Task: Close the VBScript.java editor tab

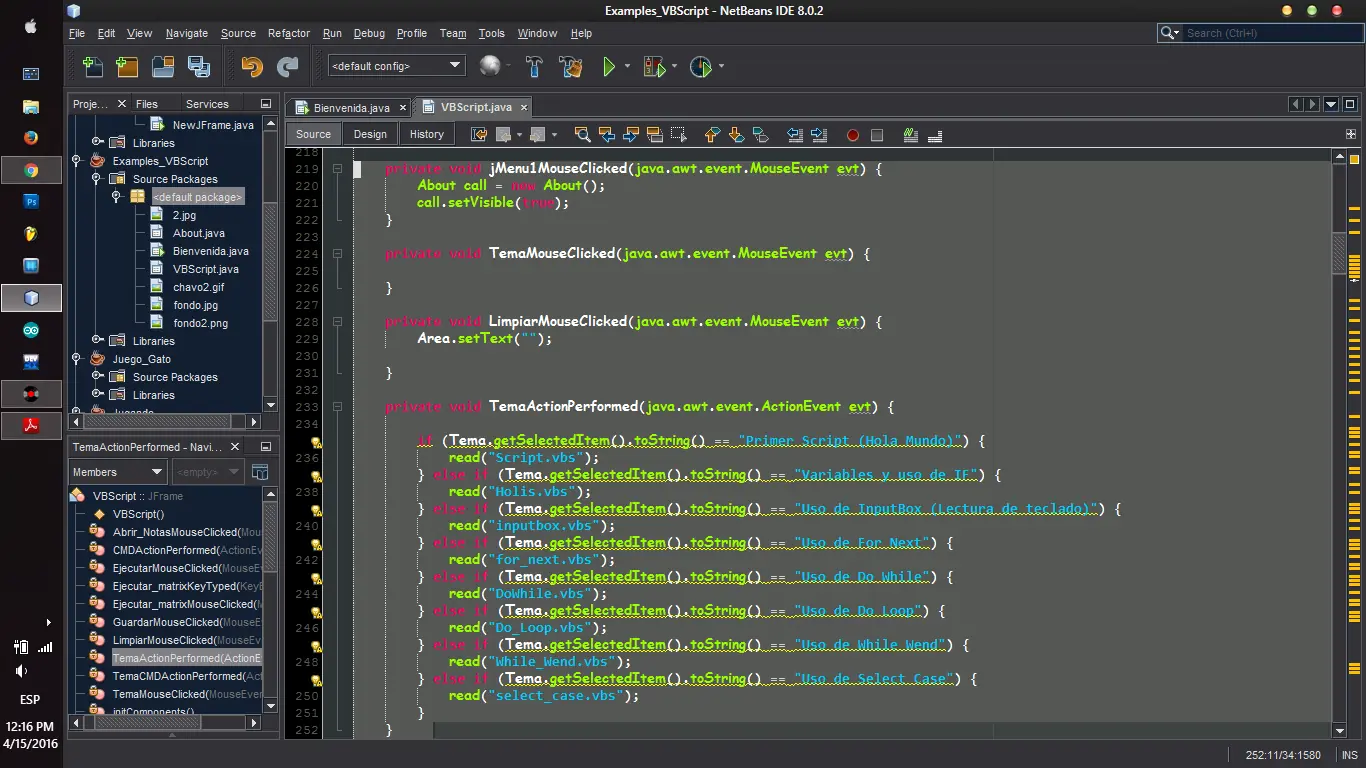Action: pyautogui.click(x=523, y=107)
